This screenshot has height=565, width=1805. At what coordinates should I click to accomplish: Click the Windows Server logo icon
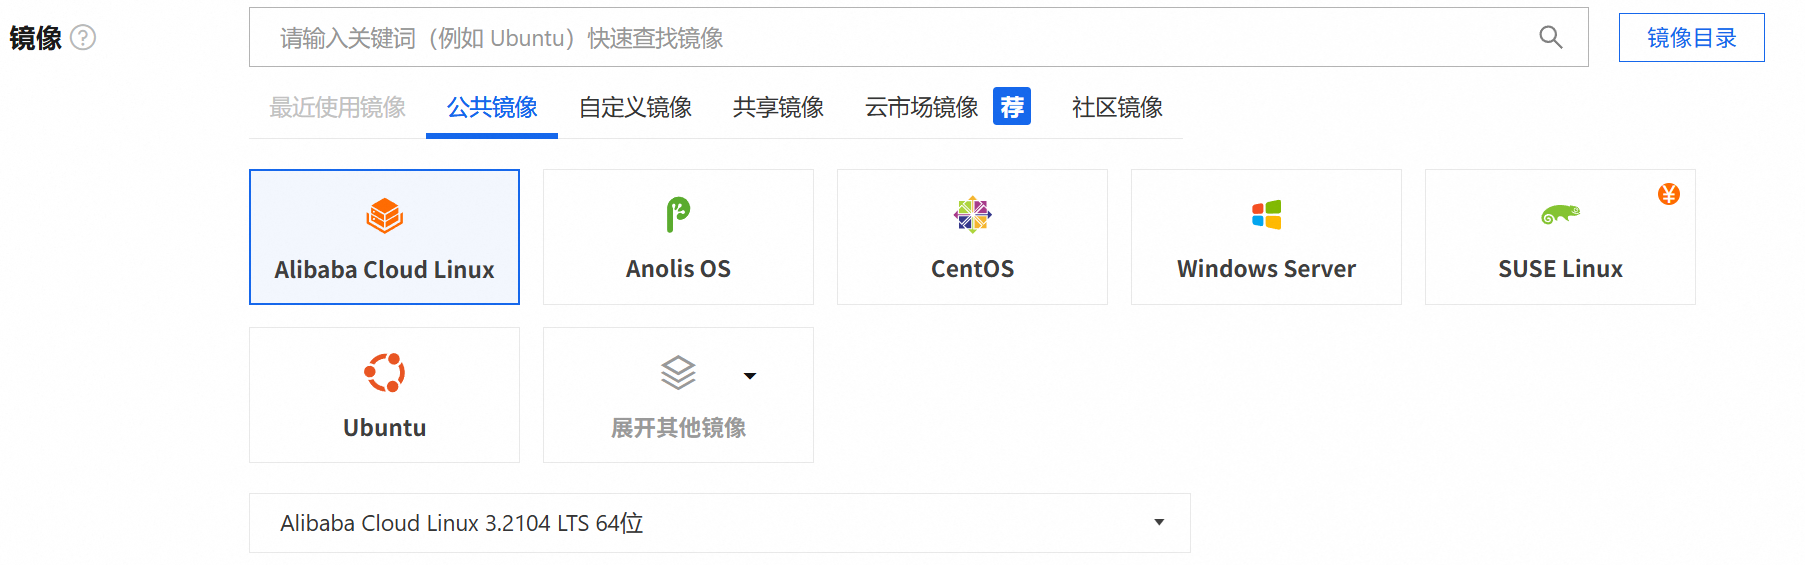point(1266,215)
